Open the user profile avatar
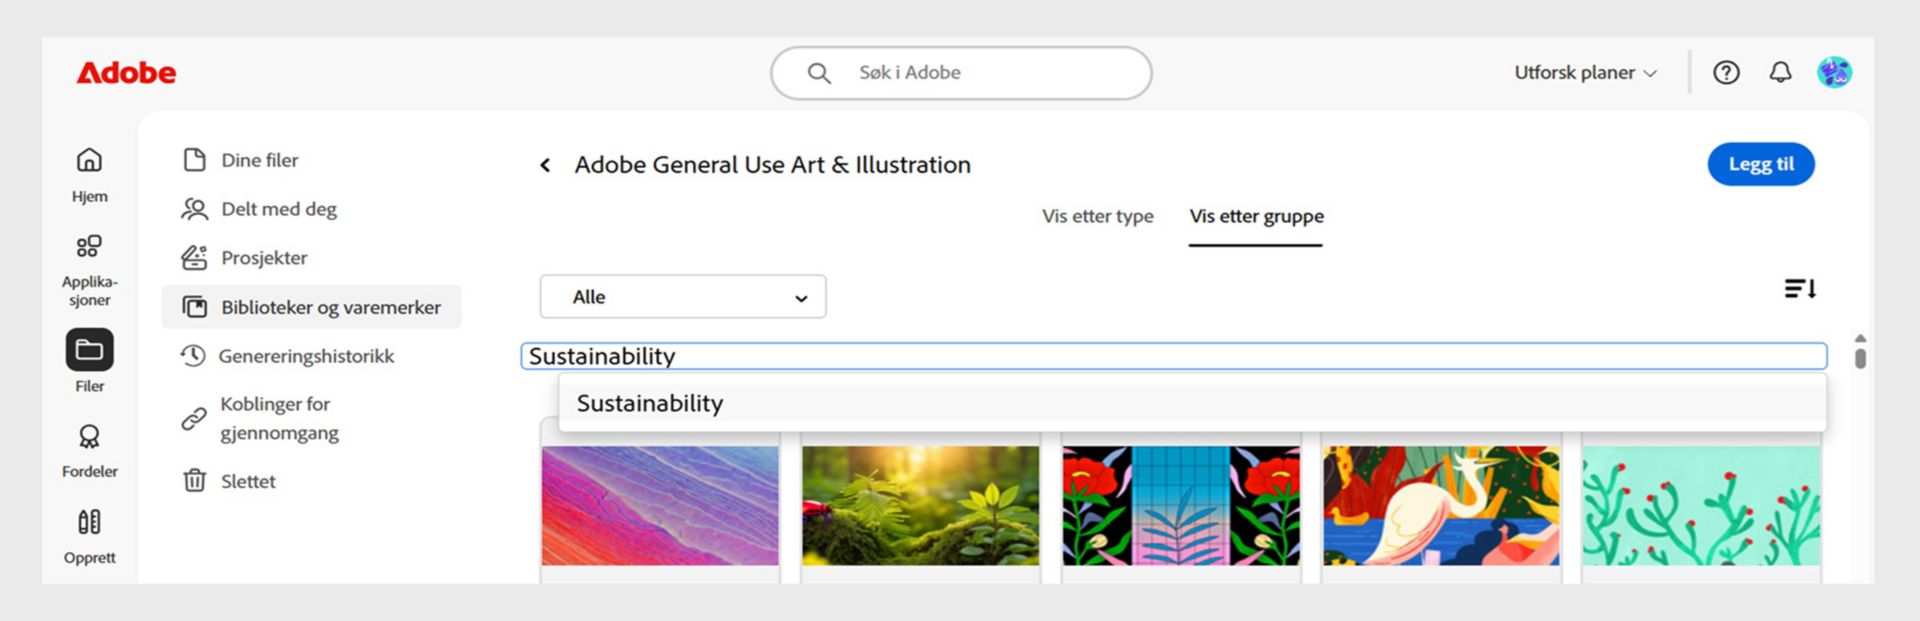 click(1834, 73)
